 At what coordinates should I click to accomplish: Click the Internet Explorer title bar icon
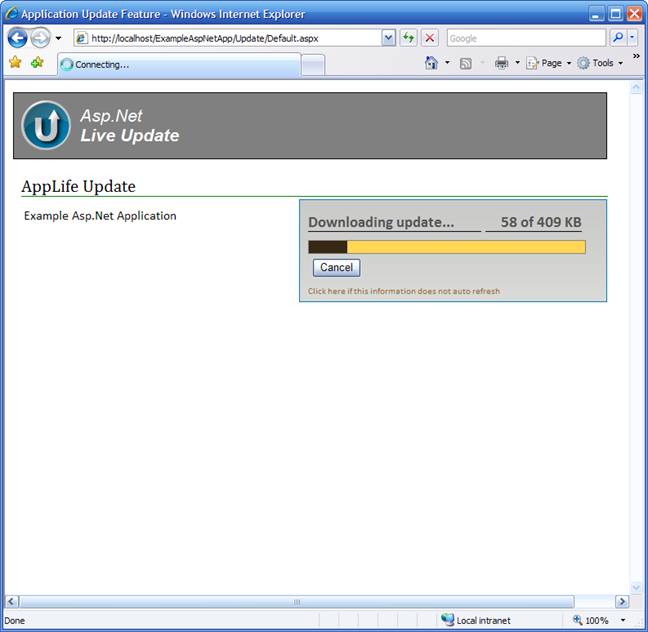(11, 13)
